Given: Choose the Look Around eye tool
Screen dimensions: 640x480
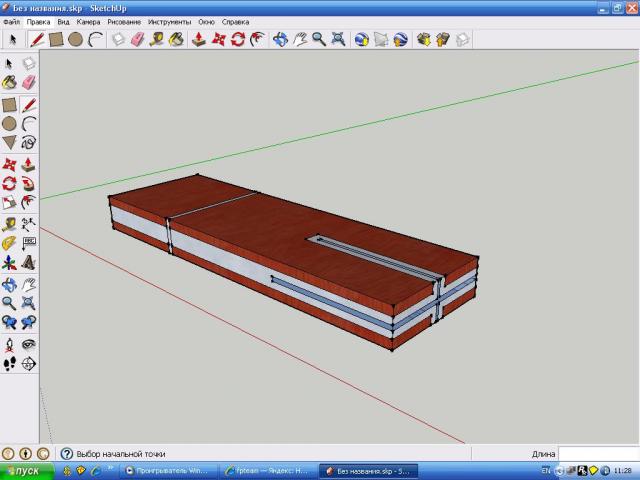Looking at the screenshot, I should pyautogui.click(x=28, y=344).
